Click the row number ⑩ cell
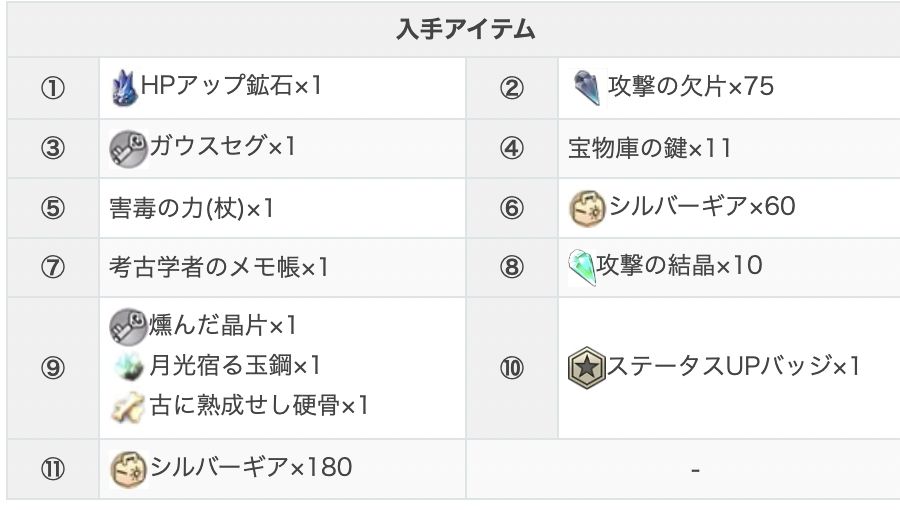Image resolution: width=900 pixels, height=510 pixels. (511, 367)
